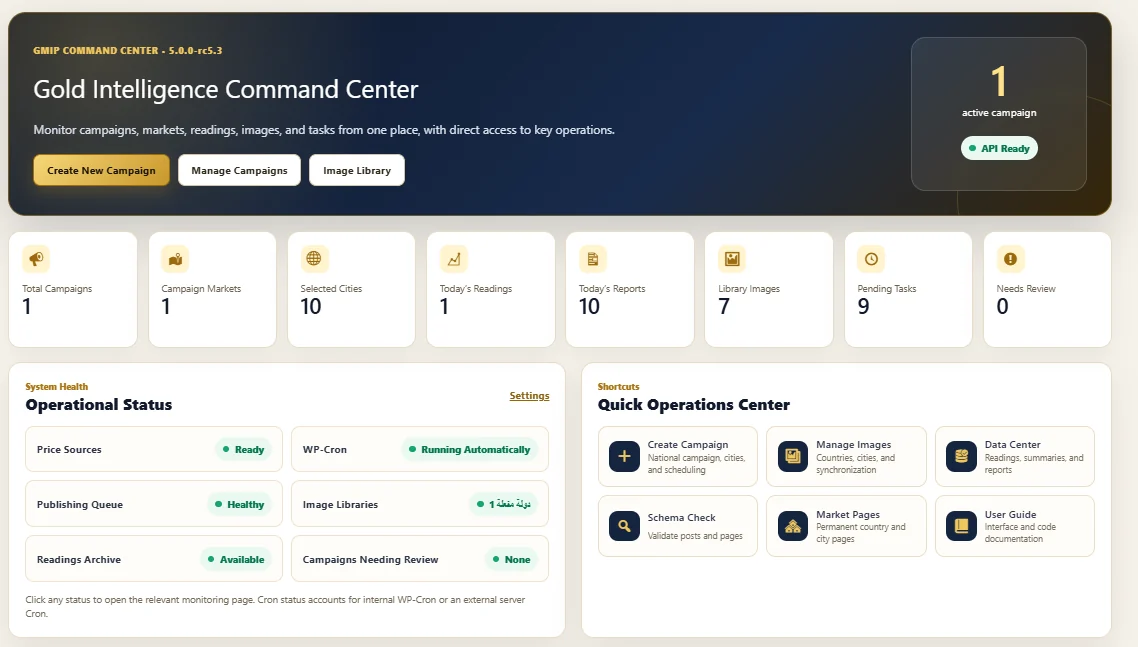Open the Image Library
1138x647 pixels.
tap(356, 170)
